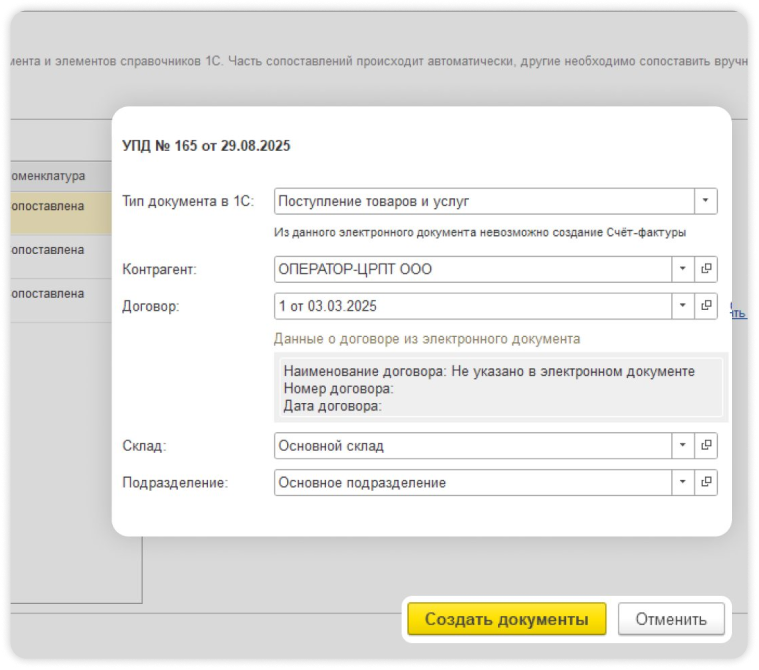Select the third сопоставлена table row
759x670 pixels.
[x=55, y=294]
